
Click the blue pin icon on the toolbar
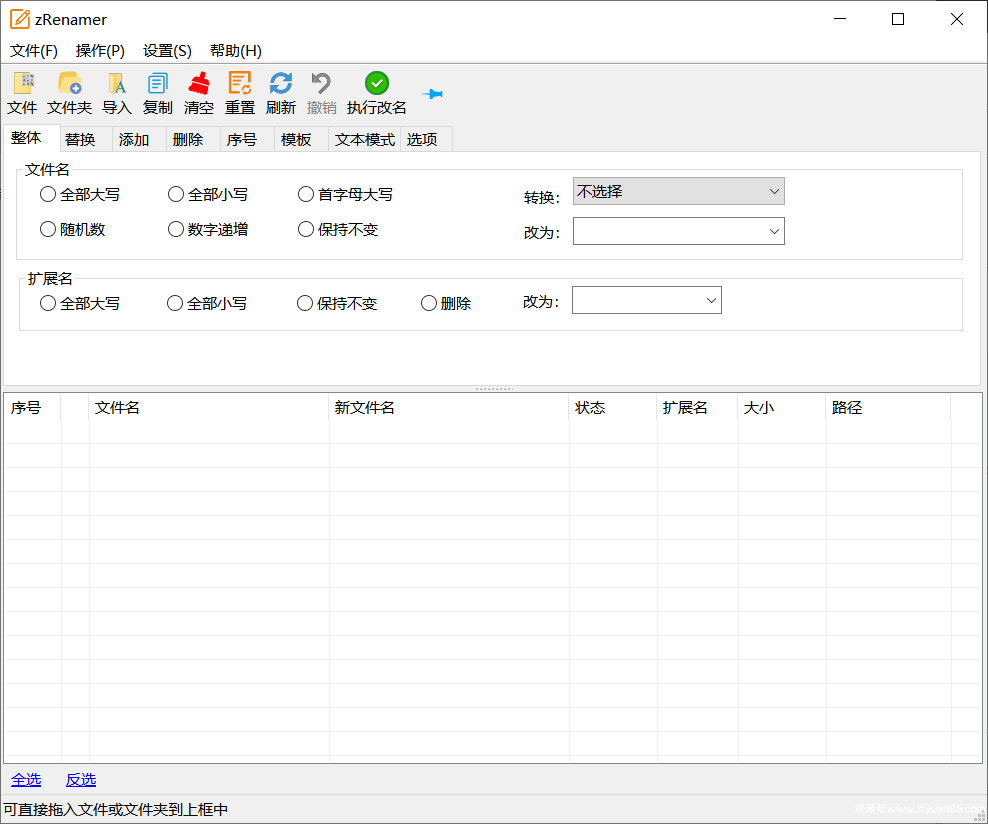432,93
